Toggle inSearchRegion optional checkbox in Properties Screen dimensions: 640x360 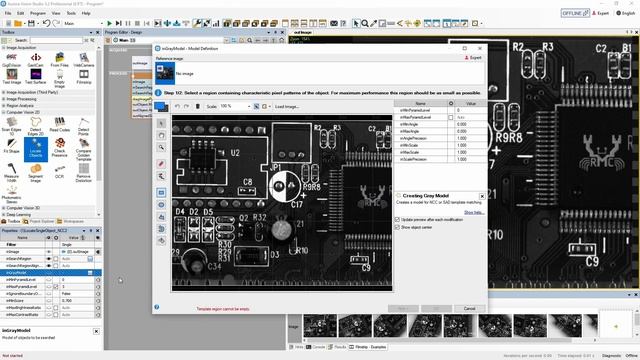pos(56,259)
